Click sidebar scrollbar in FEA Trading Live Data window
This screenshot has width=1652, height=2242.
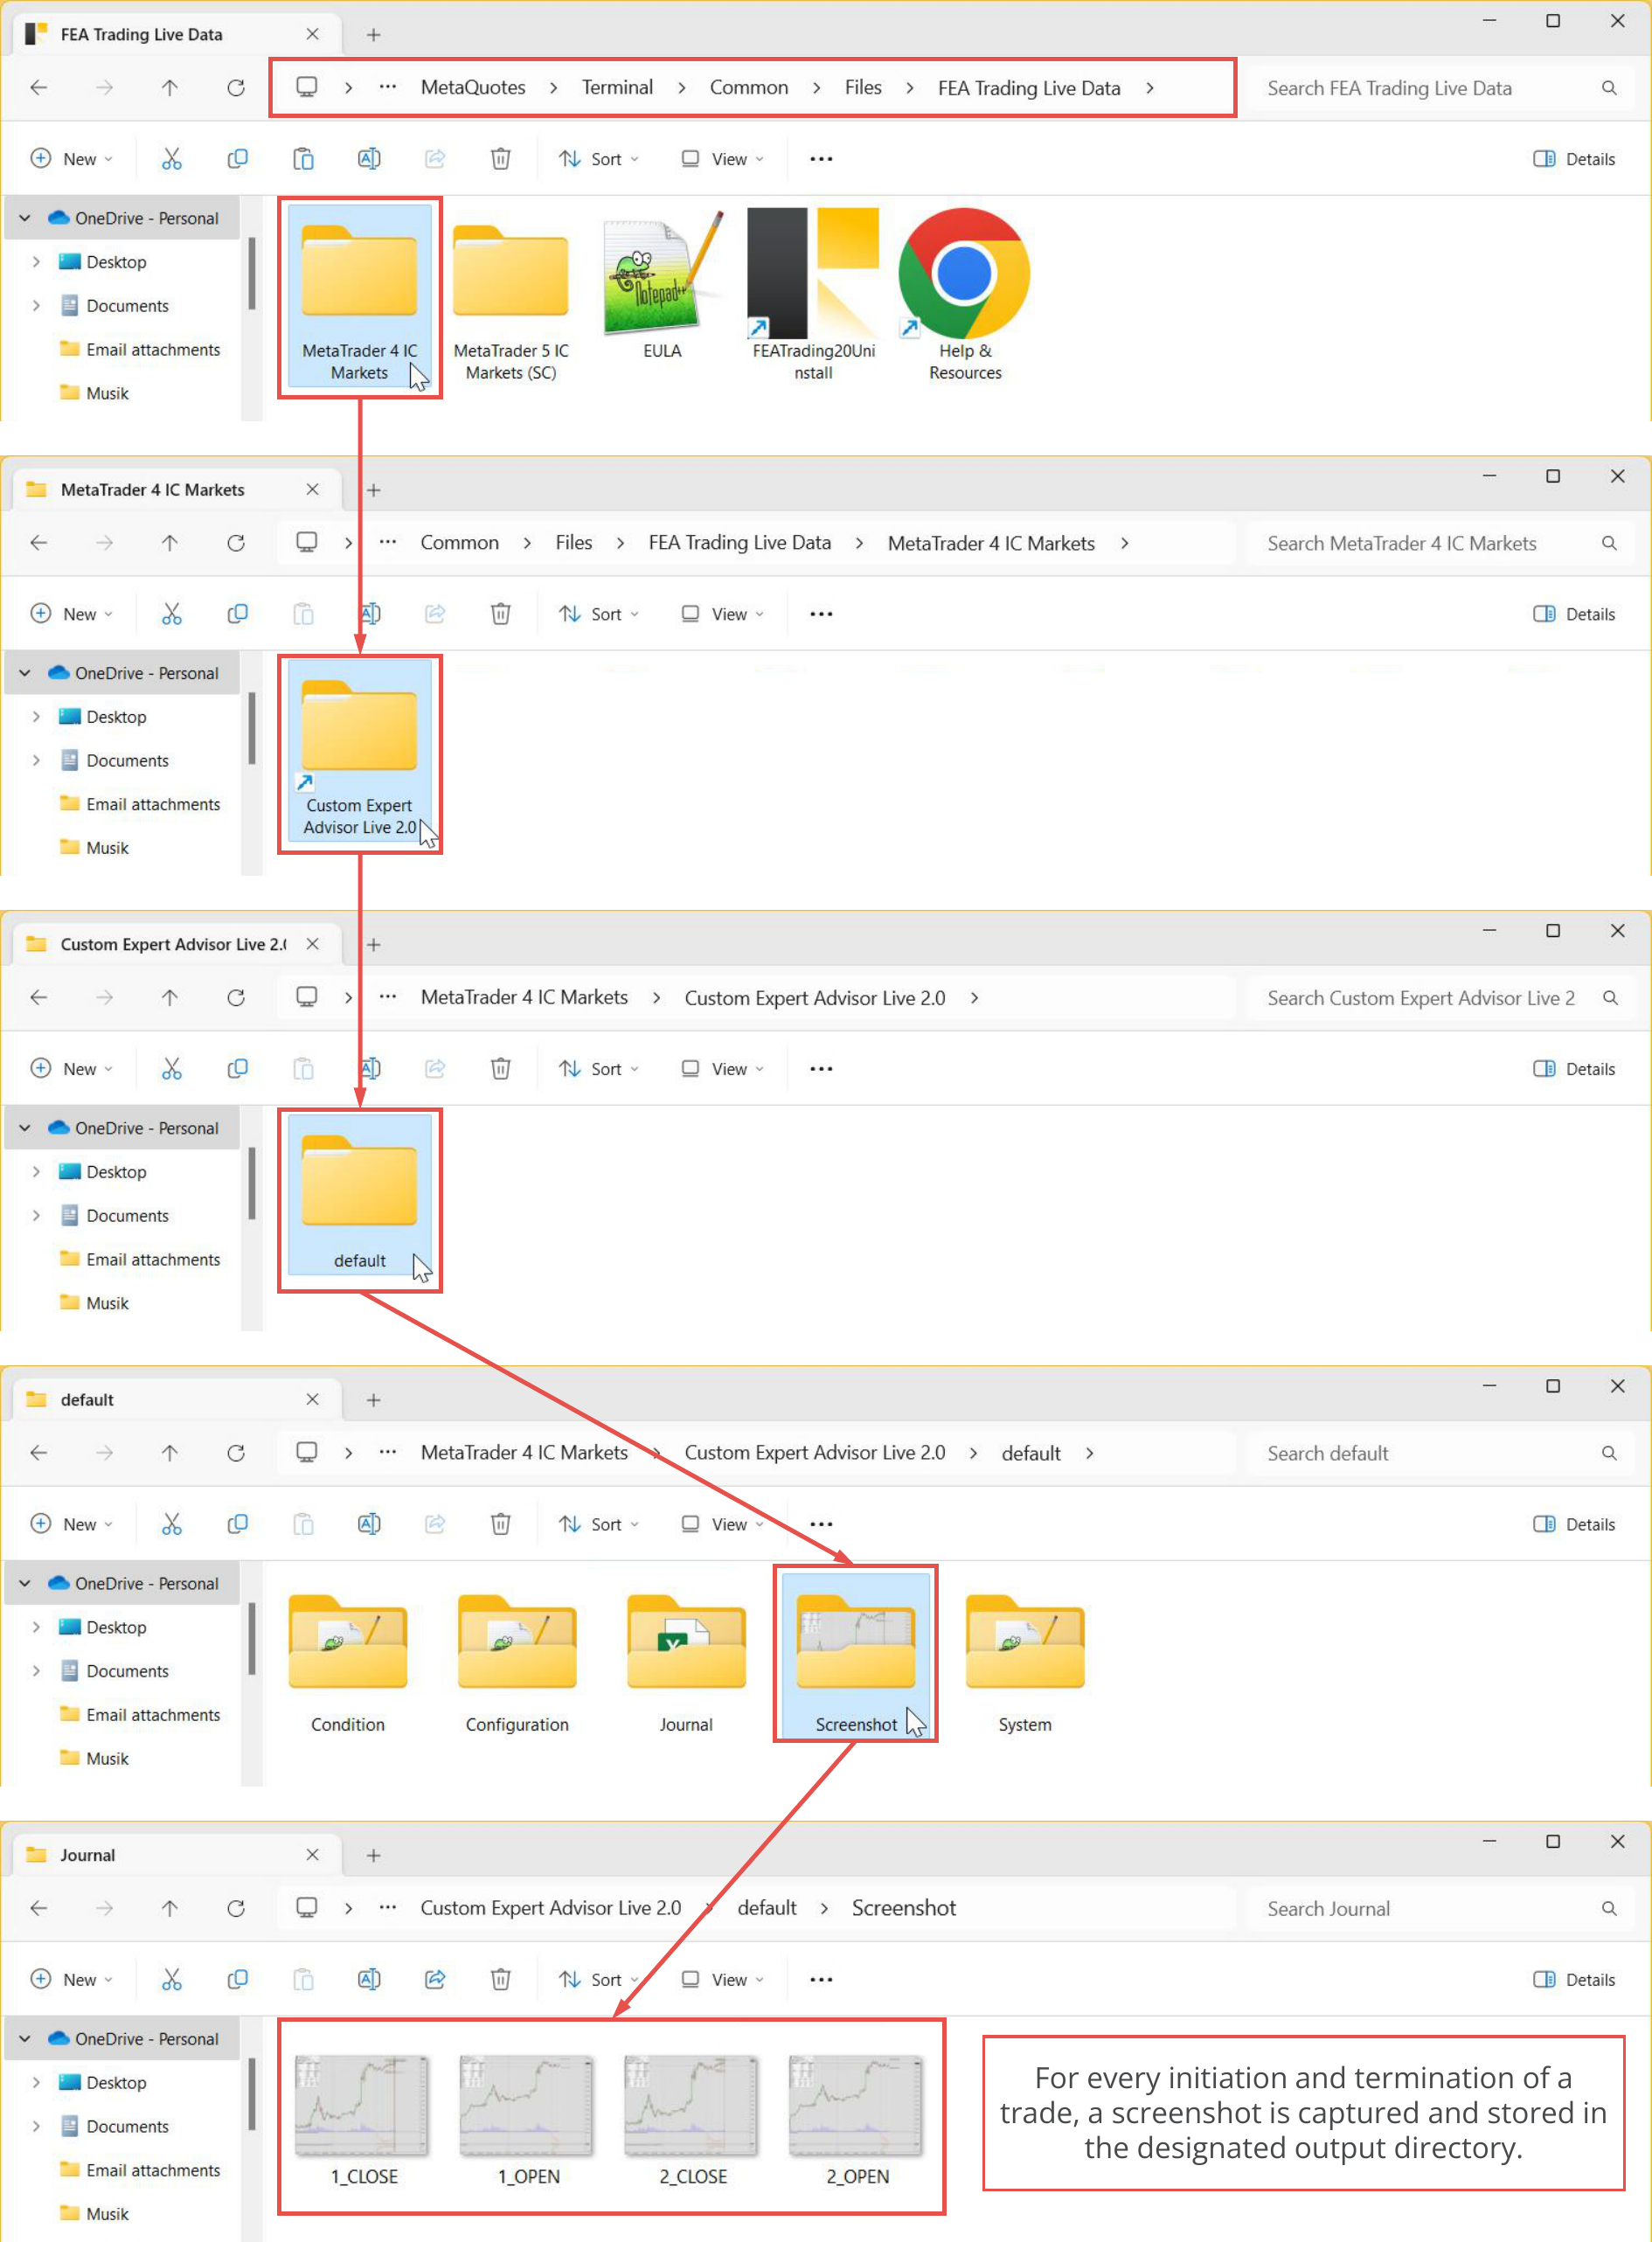pyautogui.click(x=252, y=274)
